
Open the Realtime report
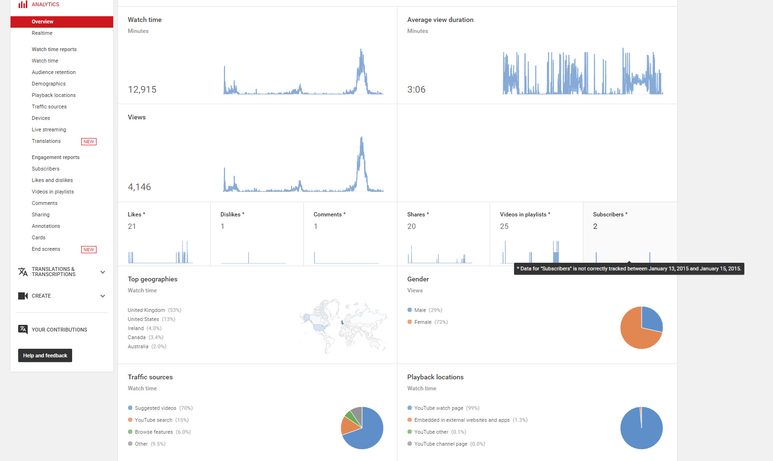point(42,33)
